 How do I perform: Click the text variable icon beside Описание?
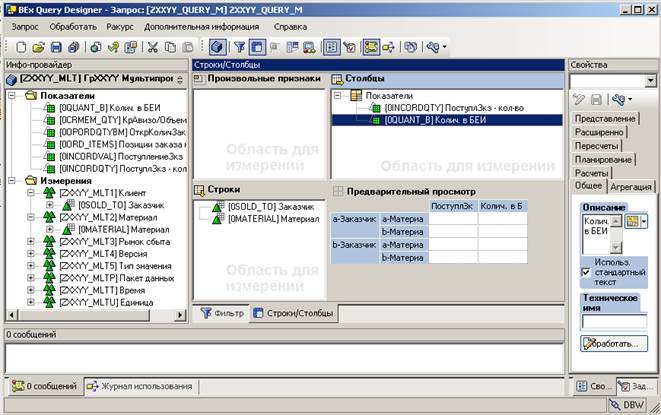(x=633, y=221)
